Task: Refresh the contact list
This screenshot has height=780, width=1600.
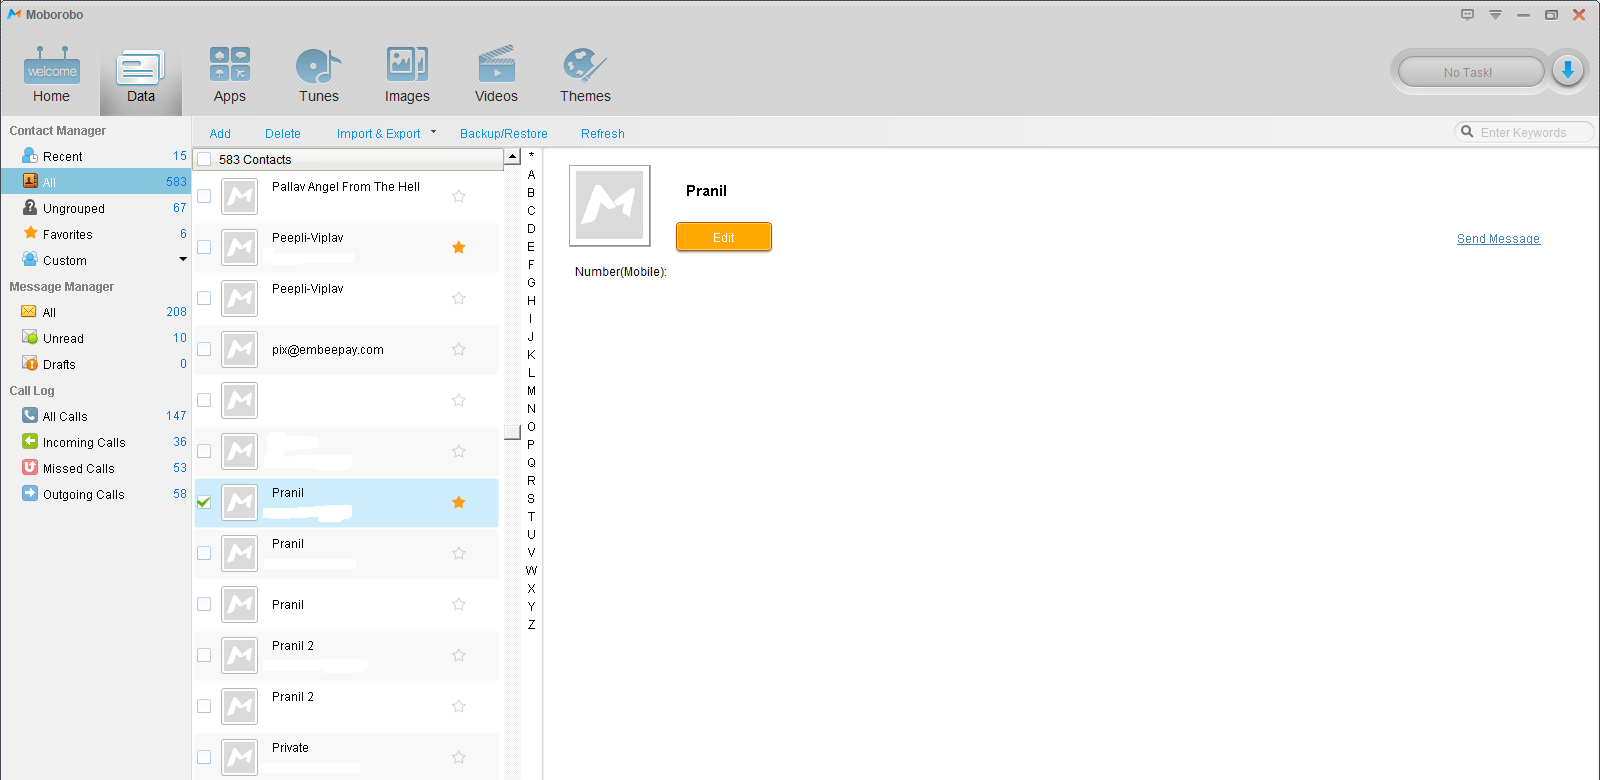Action: click(x=603, y=133)
